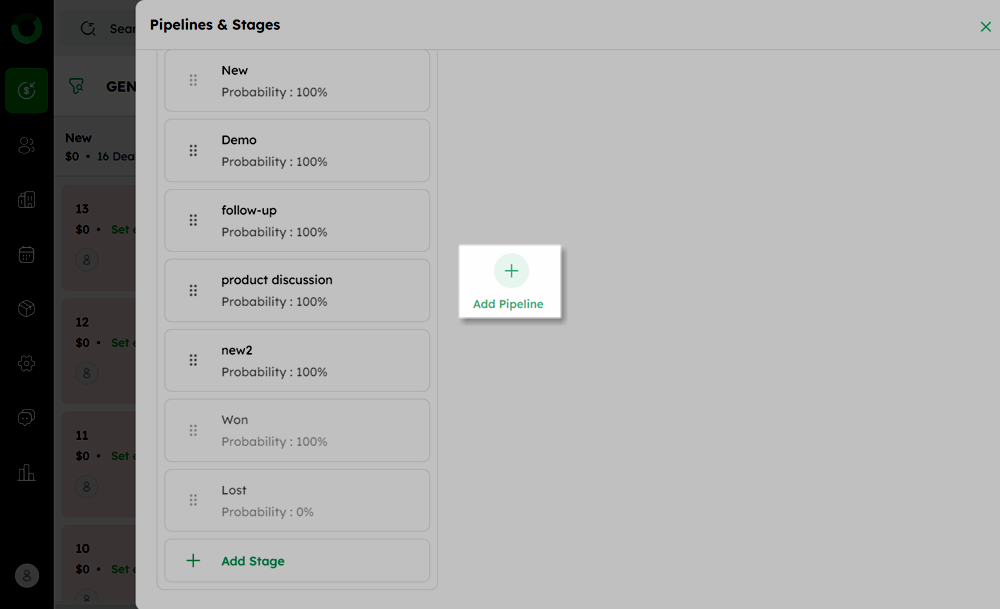Open the Products box icon in sidebar
This screenshot has width=1000, height=609.
pyautogui.click(x=27, y=309)
